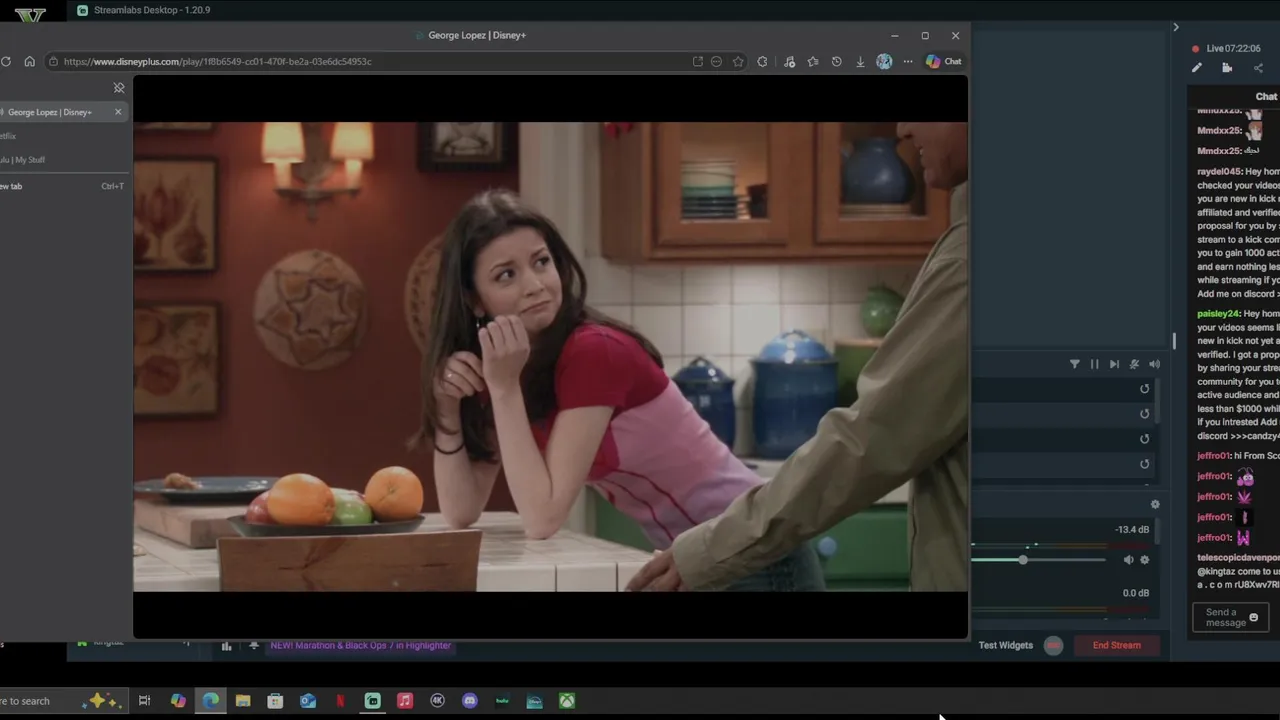This screenshot has width=1280, height=720.
Task: Open the camera icon under Live timer
Action: [1227, 68]
